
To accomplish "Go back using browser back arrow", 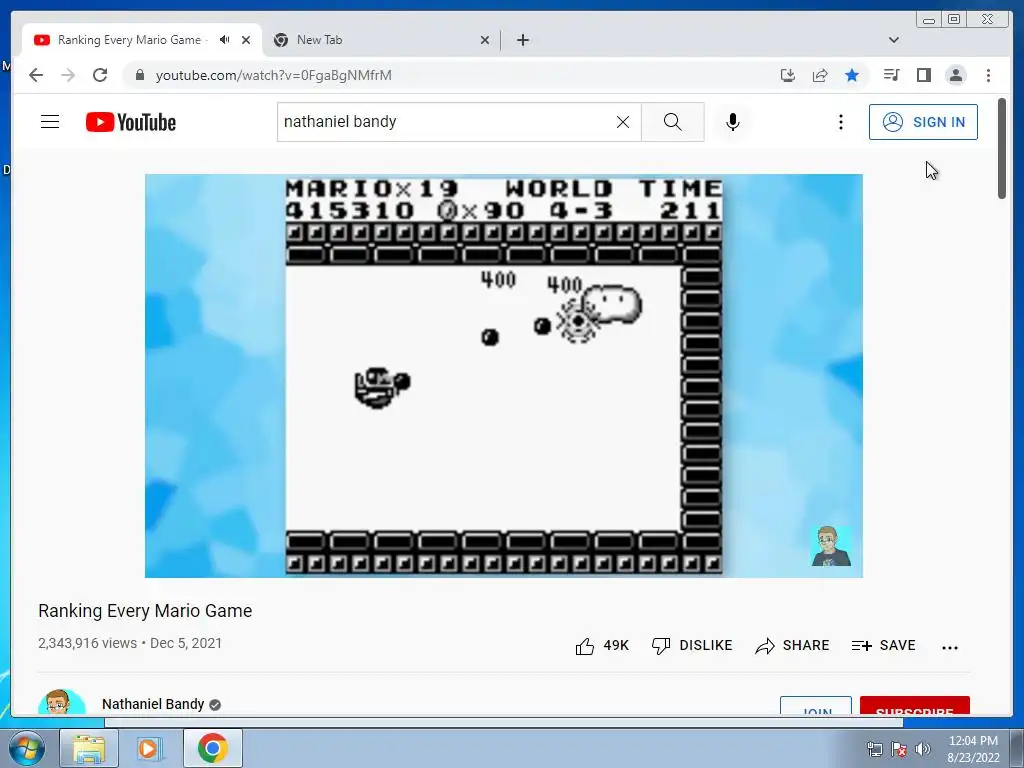I will pyautogui.click(x=36, y=75).
